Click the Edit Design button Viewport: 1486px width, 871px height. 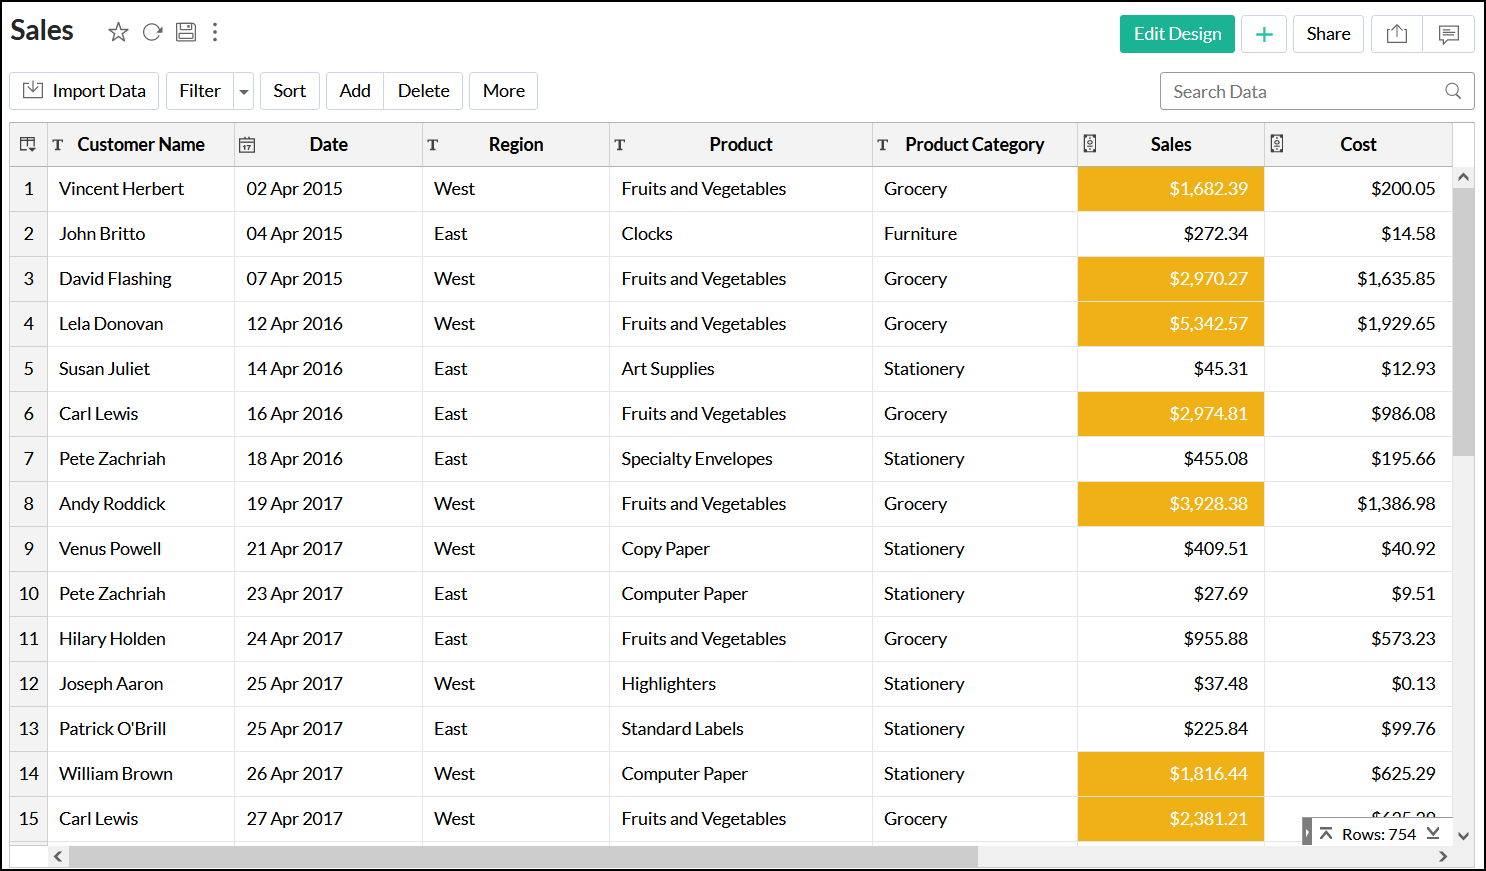pos(1176,34)
